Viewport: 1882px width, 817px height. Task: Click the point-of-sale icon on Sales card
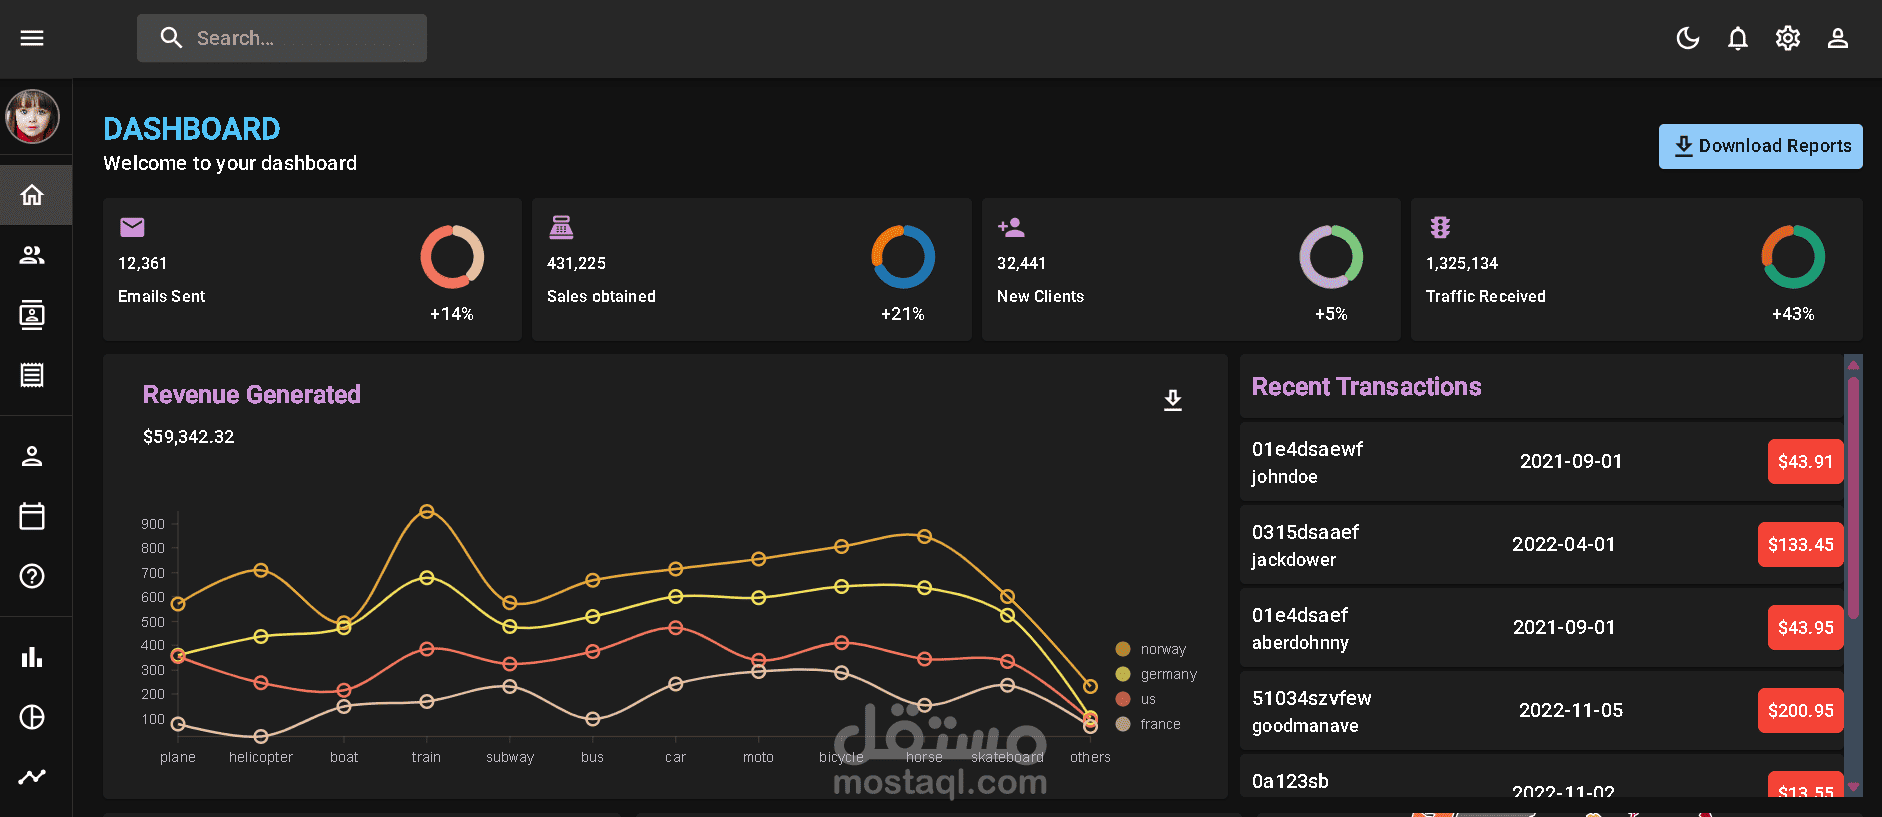pyautogui.click(x=561, y=227)
